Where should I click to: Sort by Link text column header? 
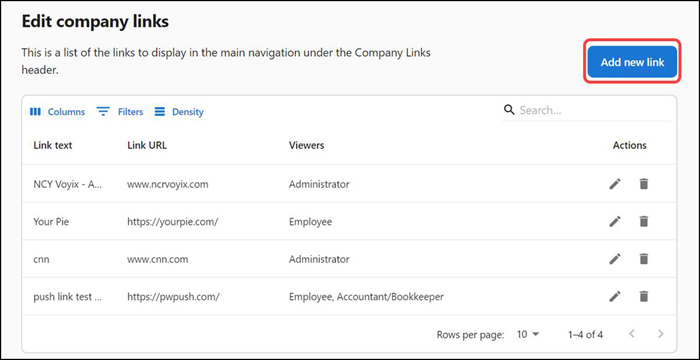pos(53,145)
